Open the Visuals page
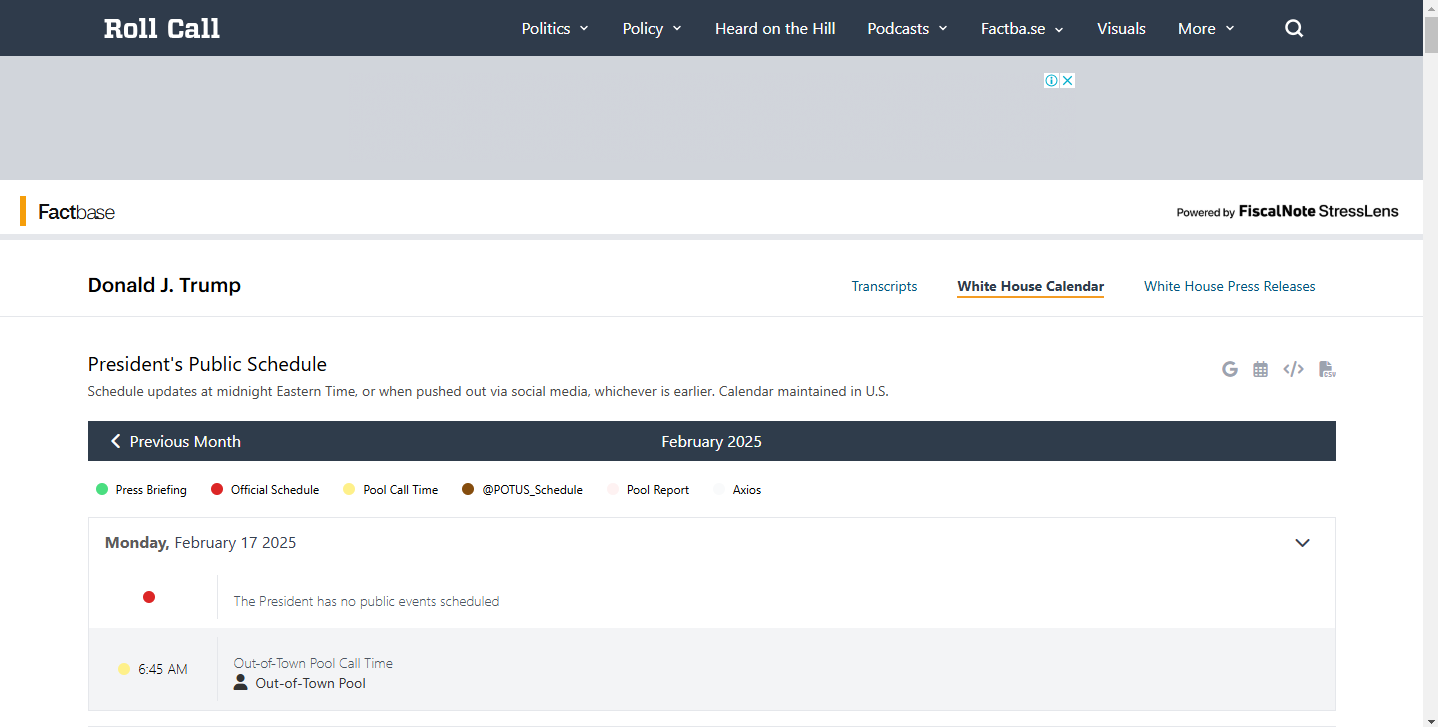This screenshot has width=1438, height=727. [1121, 28]
